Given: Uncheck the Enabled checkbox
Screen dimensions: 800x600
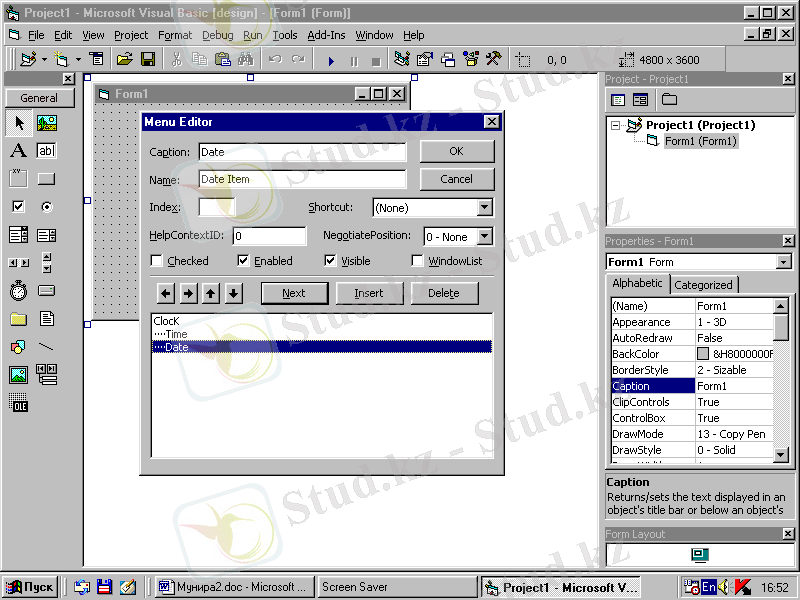Looking at the screenshot, I should tap(244, 261).
